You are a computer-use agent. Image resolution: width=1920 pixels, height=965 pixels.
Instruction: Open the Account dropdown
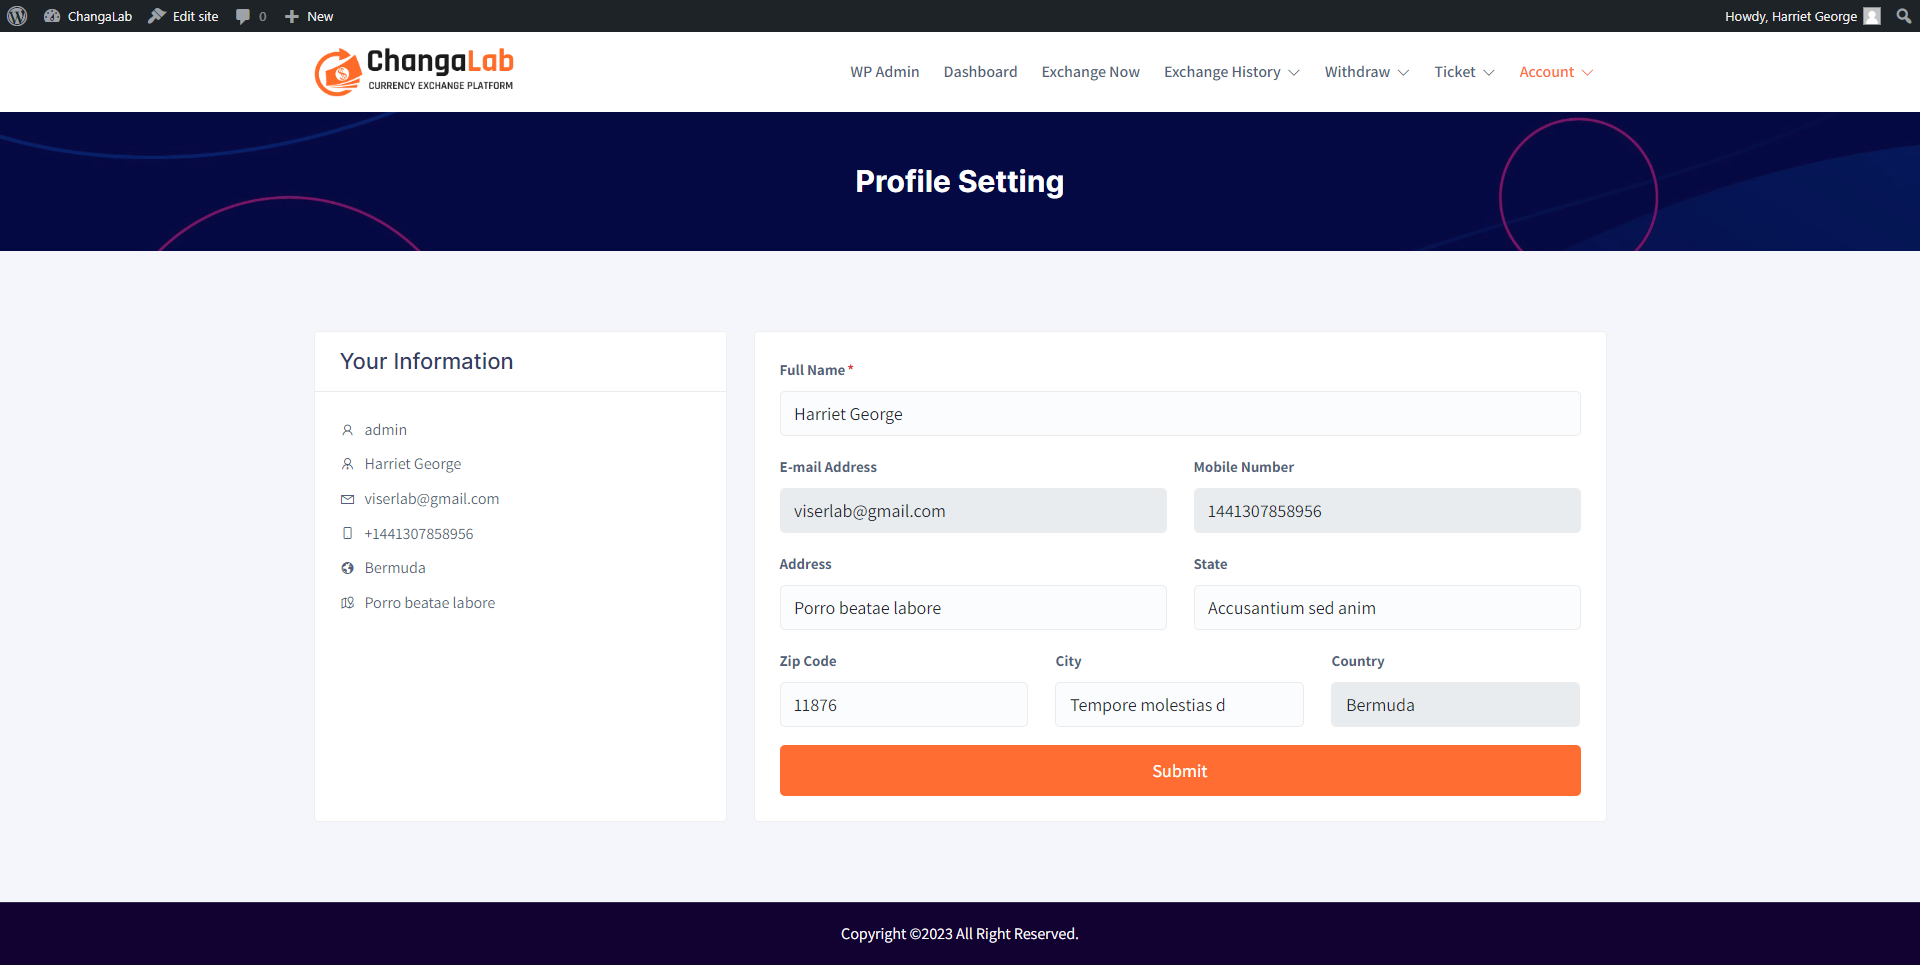click(1555, 72)
